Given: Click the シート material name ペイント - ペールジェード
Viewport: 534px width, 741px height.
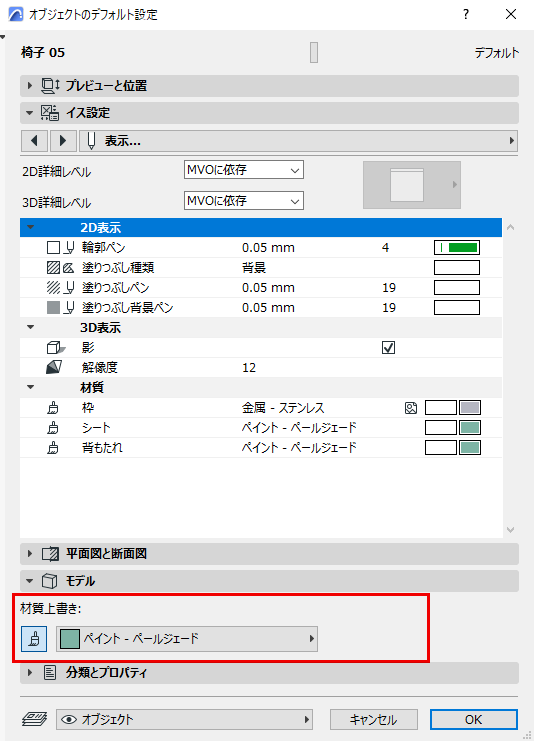Looking at the screenshot, I should pyautogui.click(x=299, y=428).
